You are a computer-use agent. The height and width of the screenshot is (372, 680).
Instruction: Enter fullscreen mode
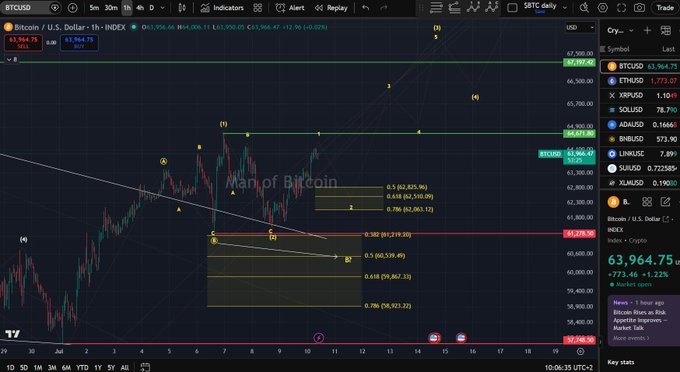tap(621, 8)
